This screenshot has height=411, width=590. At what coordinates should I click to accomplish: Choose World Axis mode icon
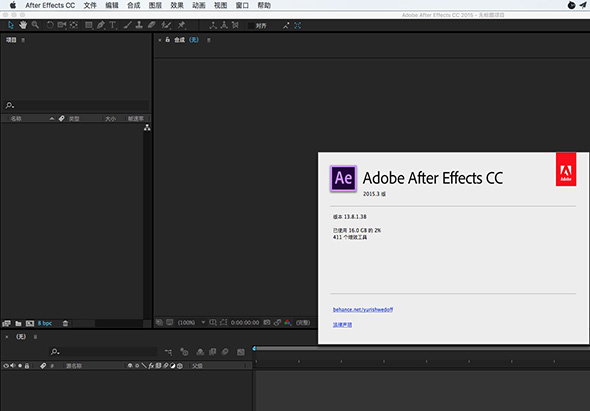224,25
